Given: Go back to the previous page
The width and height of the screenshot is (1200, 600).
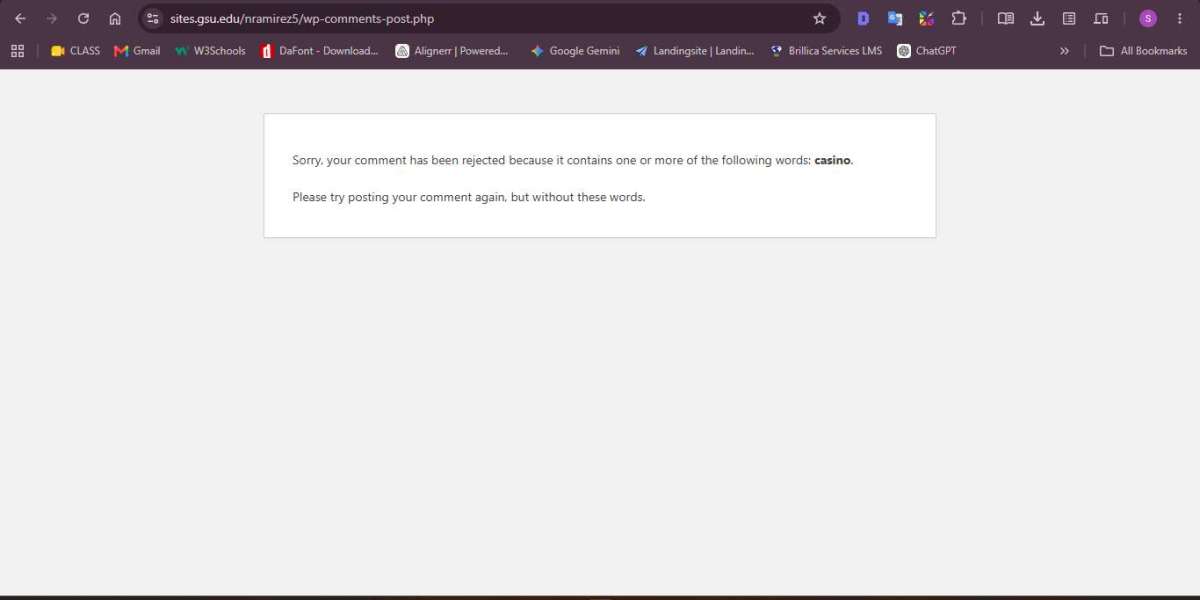Looking at the screenshot, I should [20, 18].
